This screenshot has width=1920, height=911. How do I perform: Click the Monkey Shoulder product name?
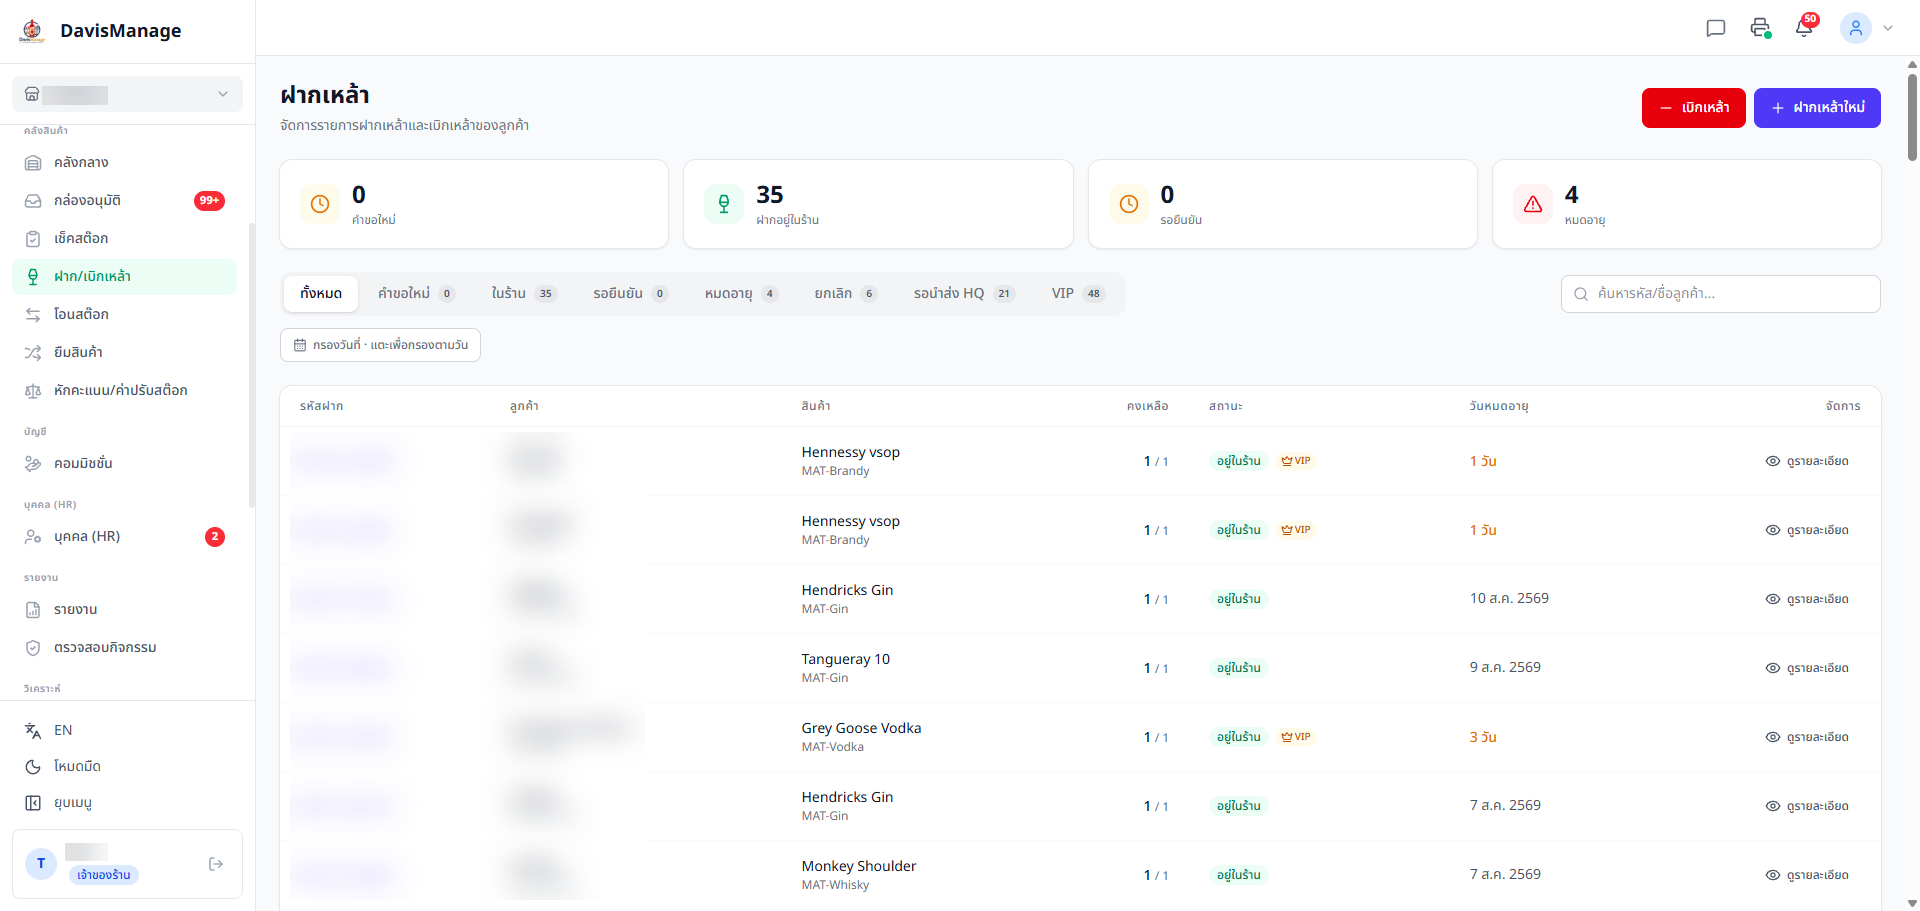pyautogui.click(x=859, y=866)
